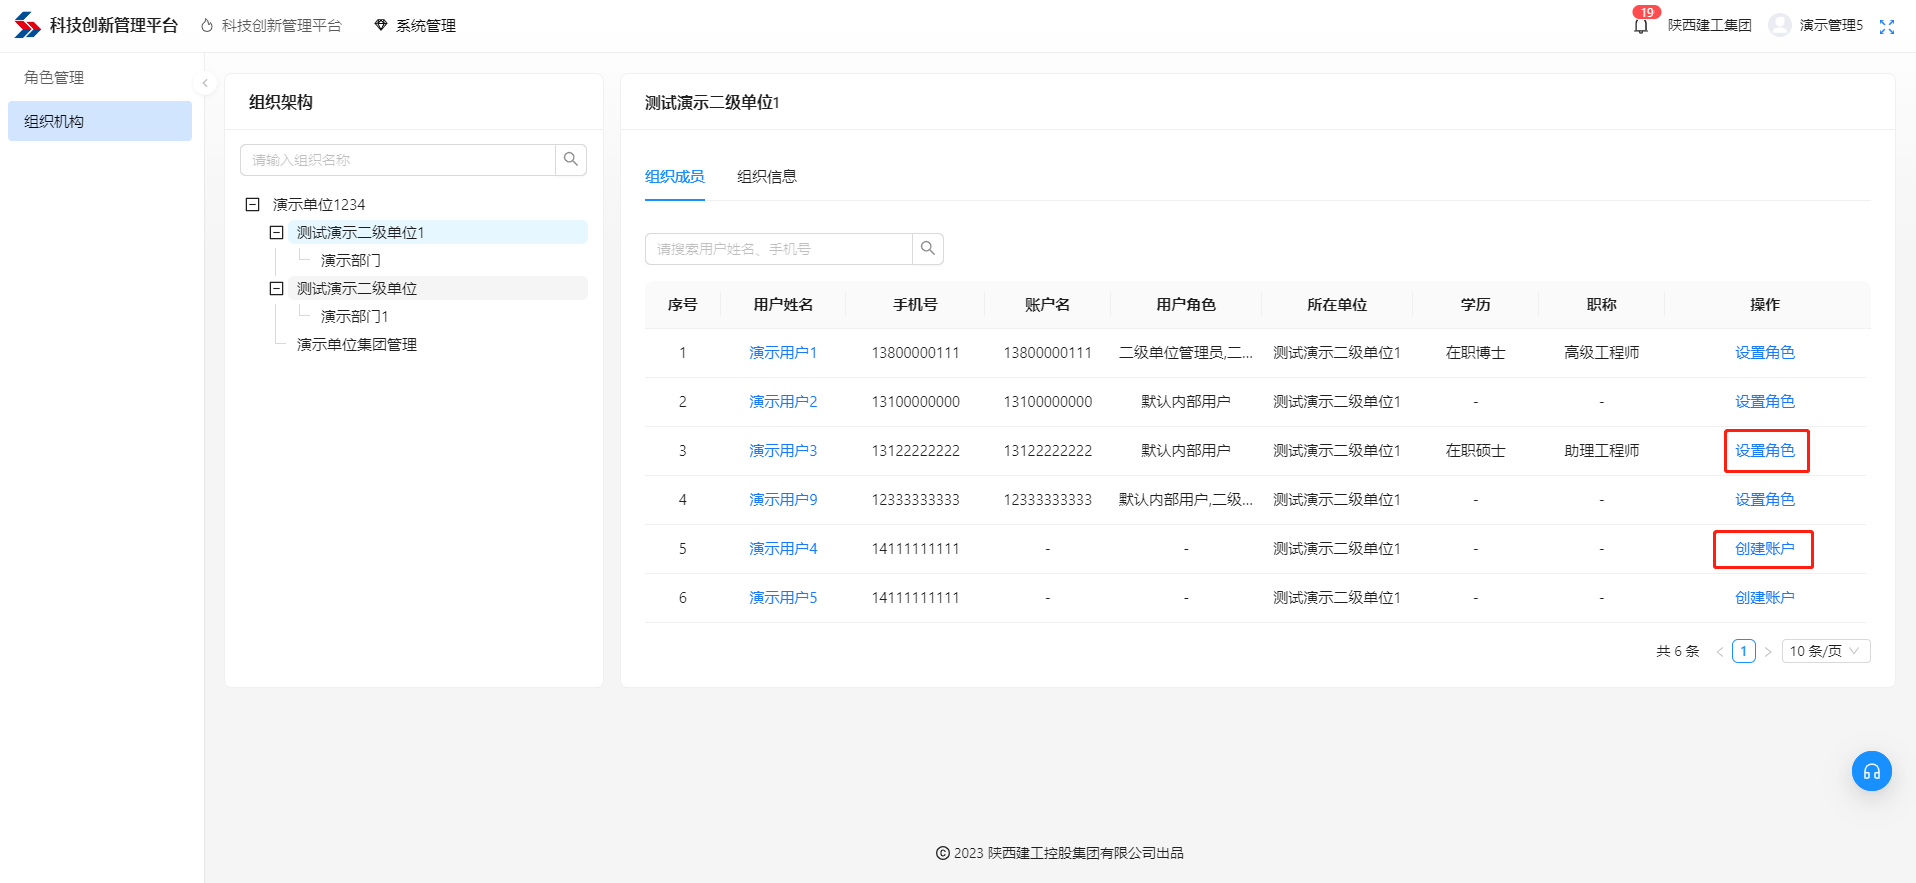Open the notification bell icon
Screen dimensions: 1916x883
[1640, 26]
